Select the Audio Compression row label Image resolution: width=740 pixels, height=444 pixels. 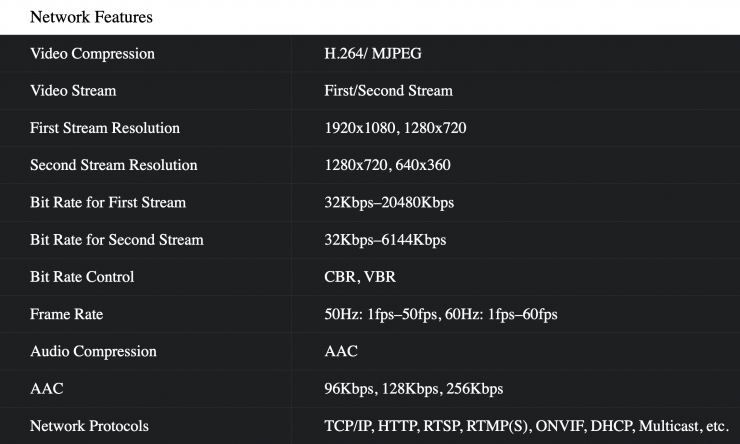point(93,352)
